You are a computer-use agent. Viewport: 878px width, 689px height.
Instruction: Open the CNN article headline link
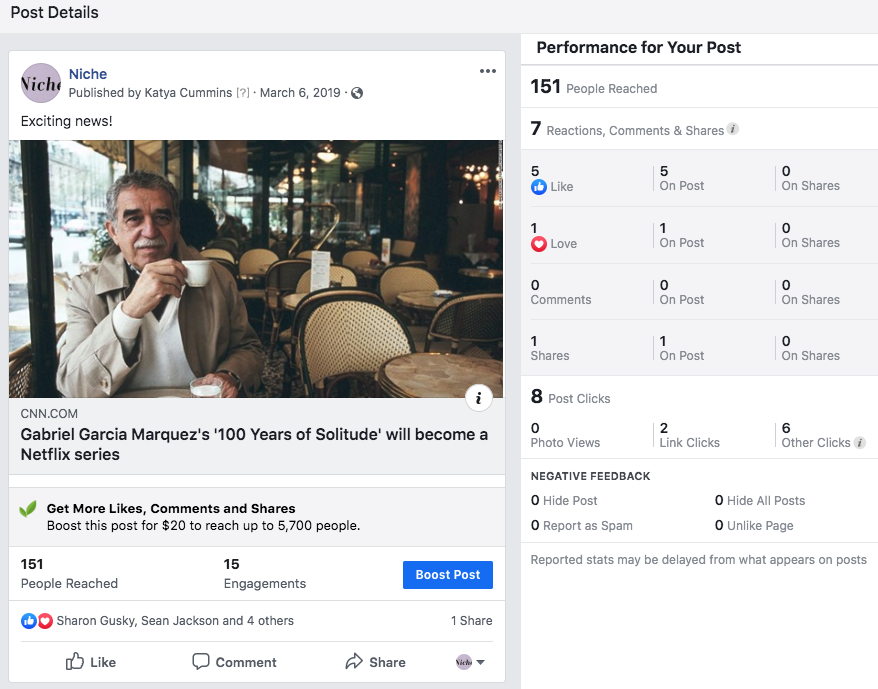[254, 444]
